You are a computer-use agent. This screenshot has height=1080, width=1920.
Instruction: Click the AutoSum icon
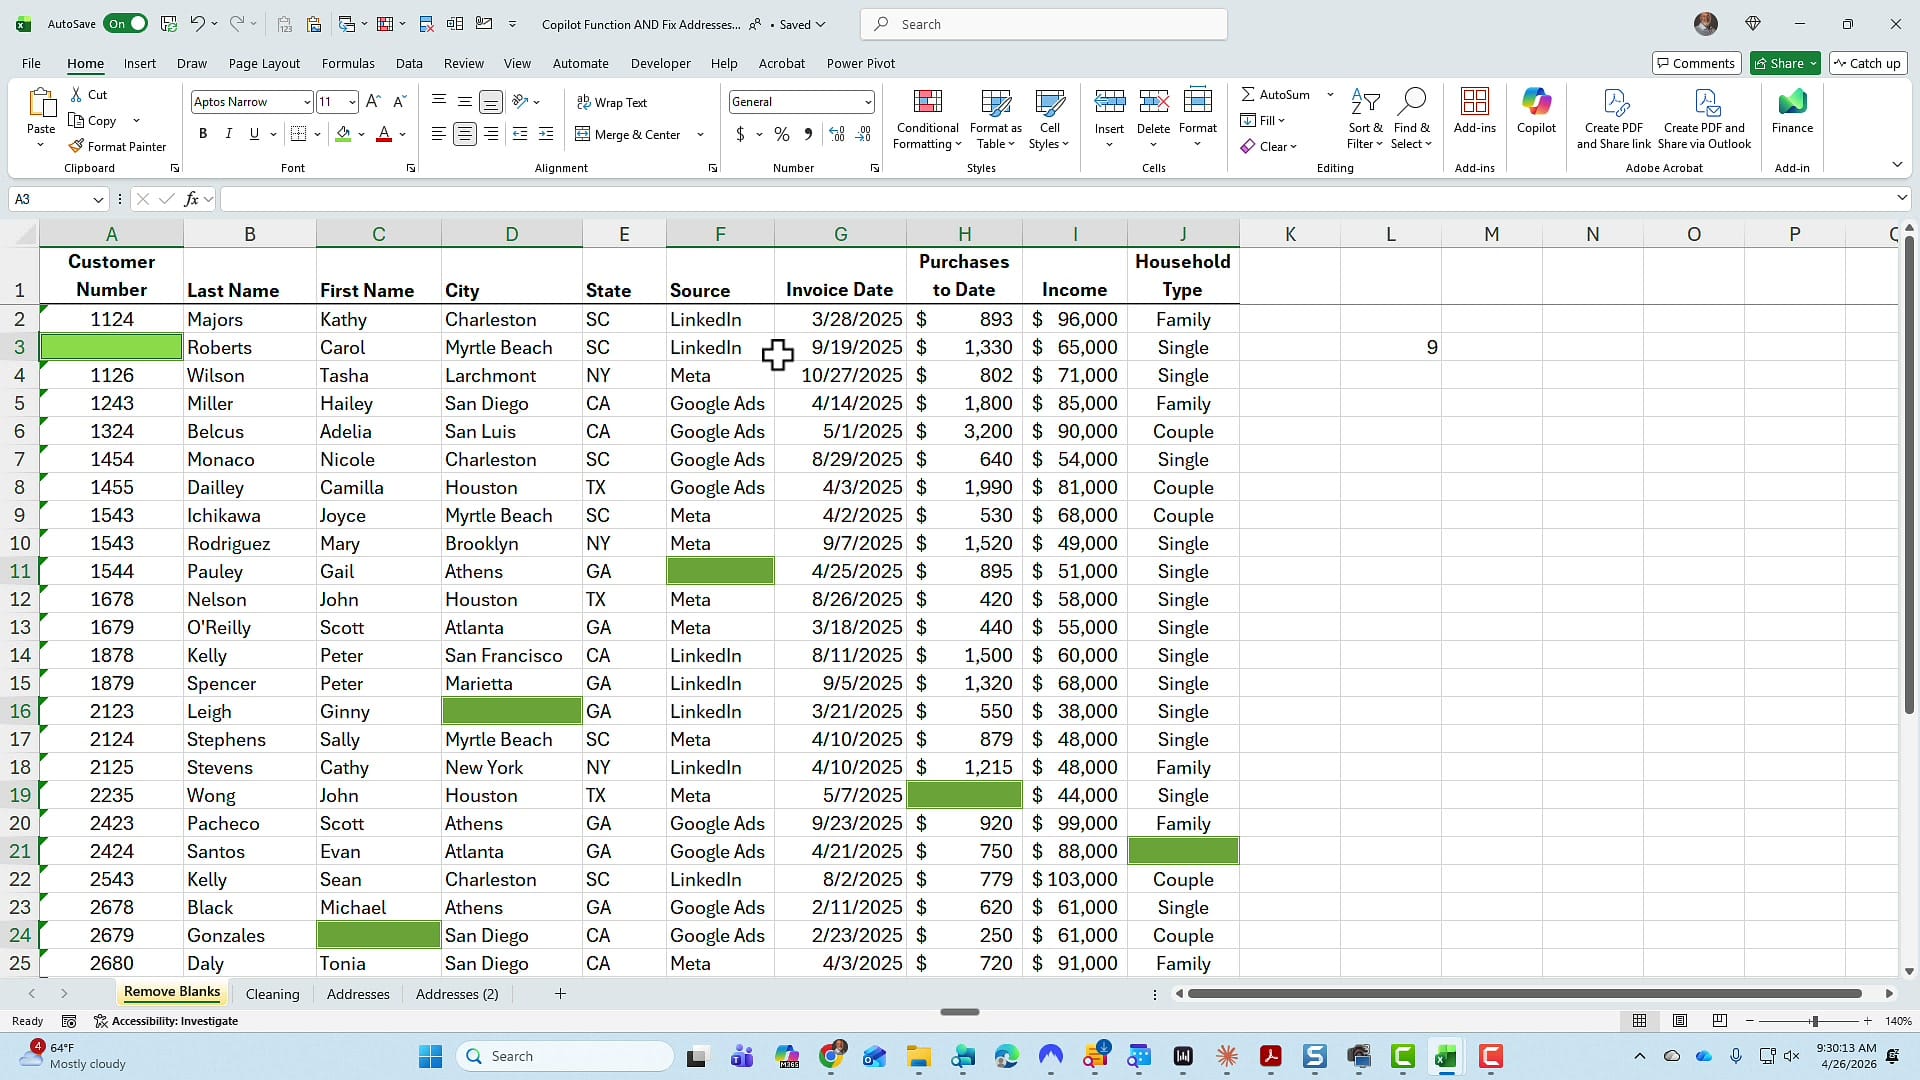[x=1248, y=94]
